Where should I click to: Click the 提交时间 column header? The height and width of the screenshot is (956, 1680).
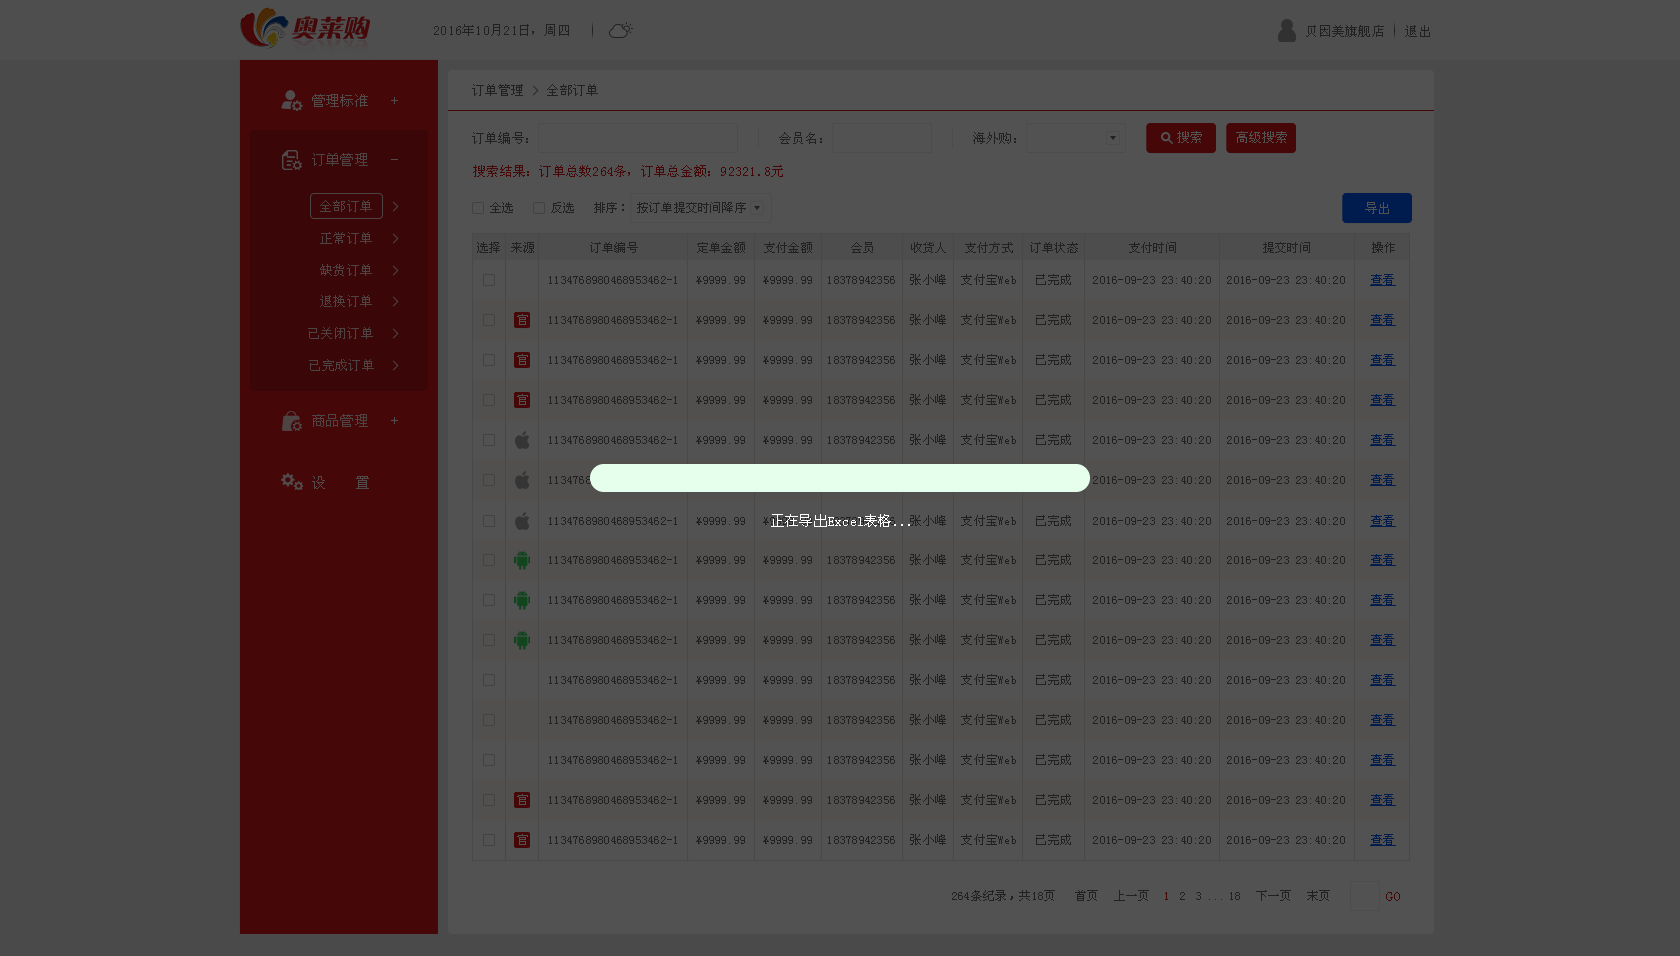tap(1286, 248)
